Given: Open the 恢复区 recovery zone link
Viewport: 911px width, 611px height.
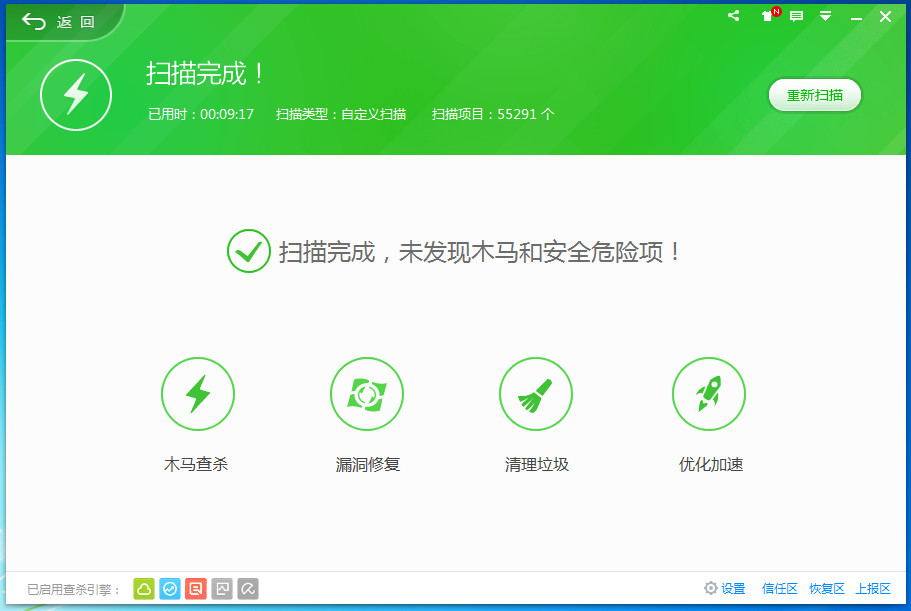Looking at the screenshot, I should (827, 588).
